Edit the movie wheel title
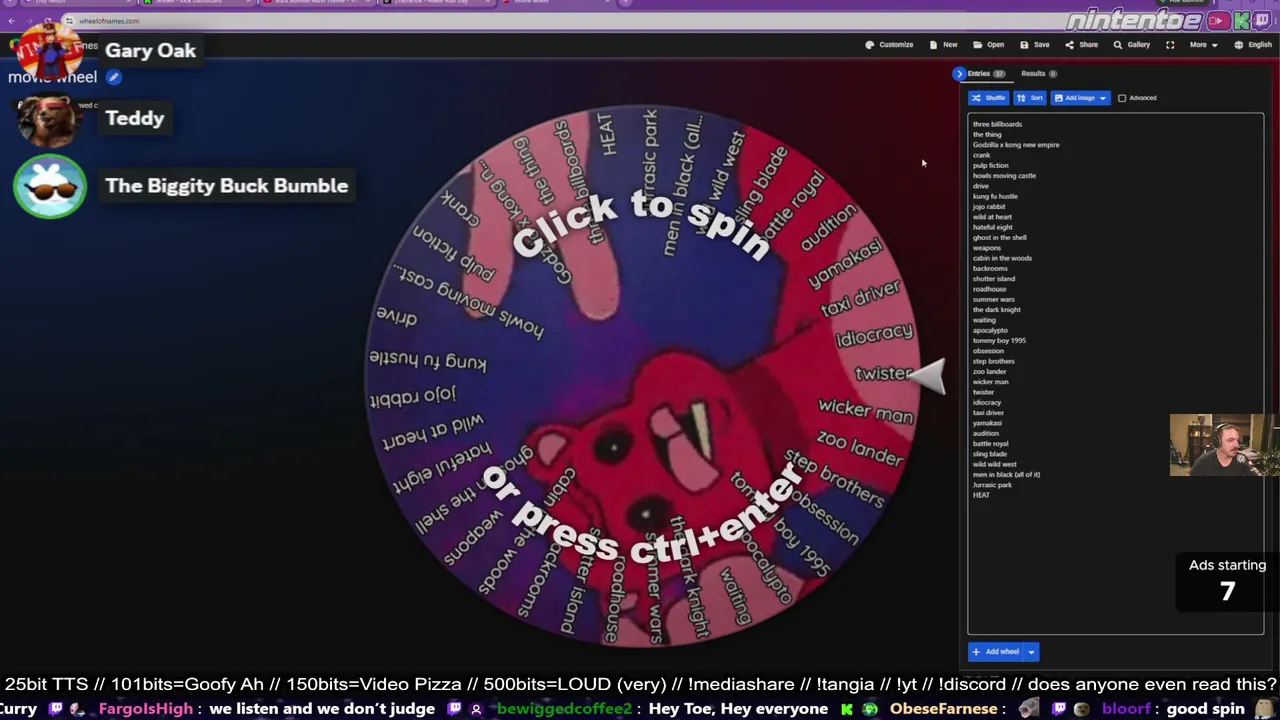 tap(114, 77)
